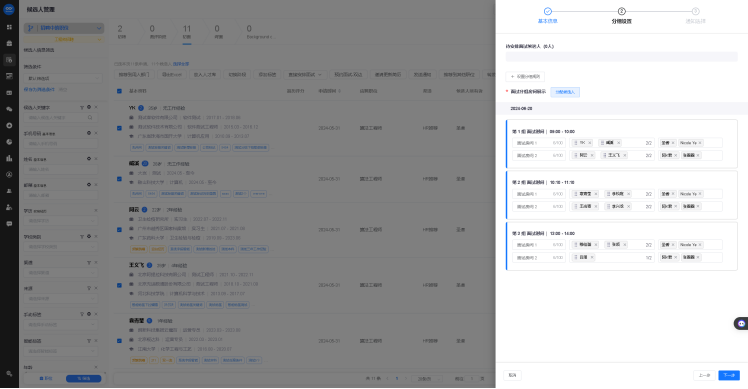Uncheck the 阿云 candidate row checkbox
Image resolution: width=748 pixels, height=389 pixels.
click(x=119, y=230)
